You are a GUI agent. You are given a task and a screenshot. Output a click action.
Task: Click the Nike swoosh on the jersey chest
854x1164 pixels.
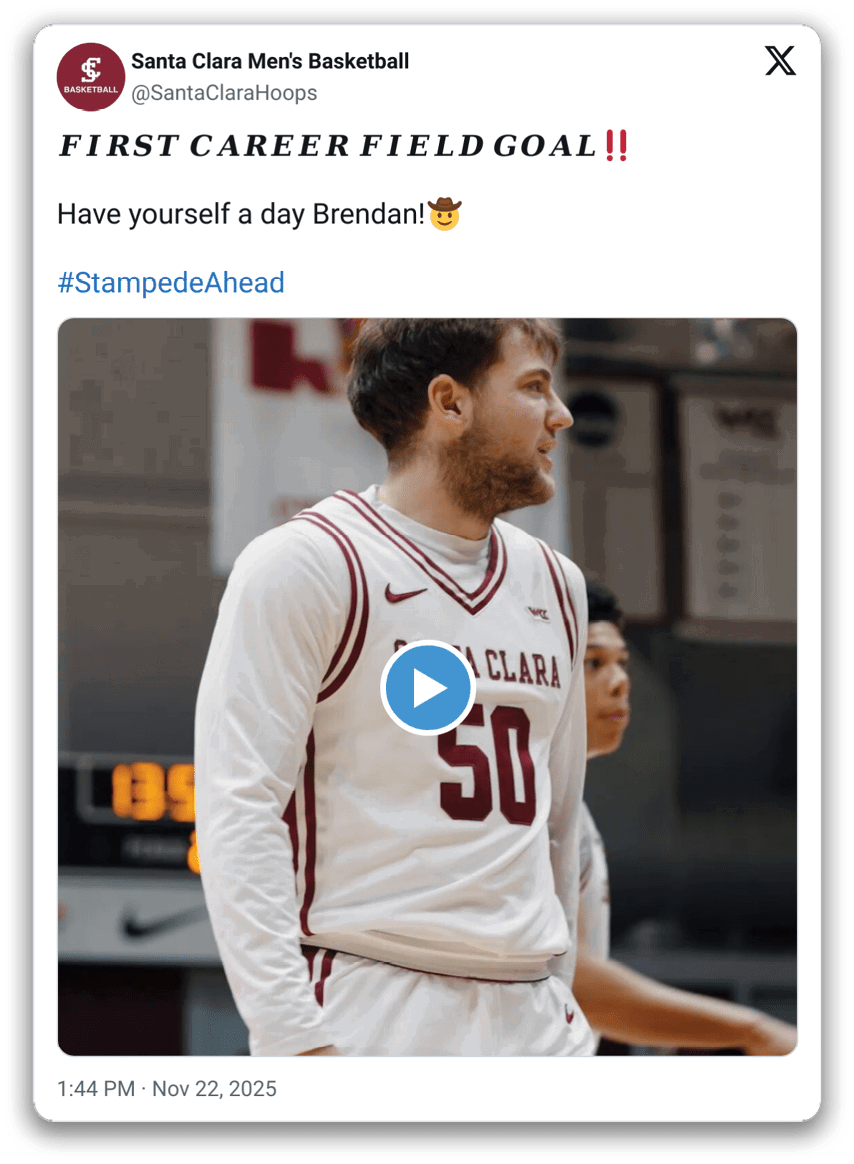(405, 594)
